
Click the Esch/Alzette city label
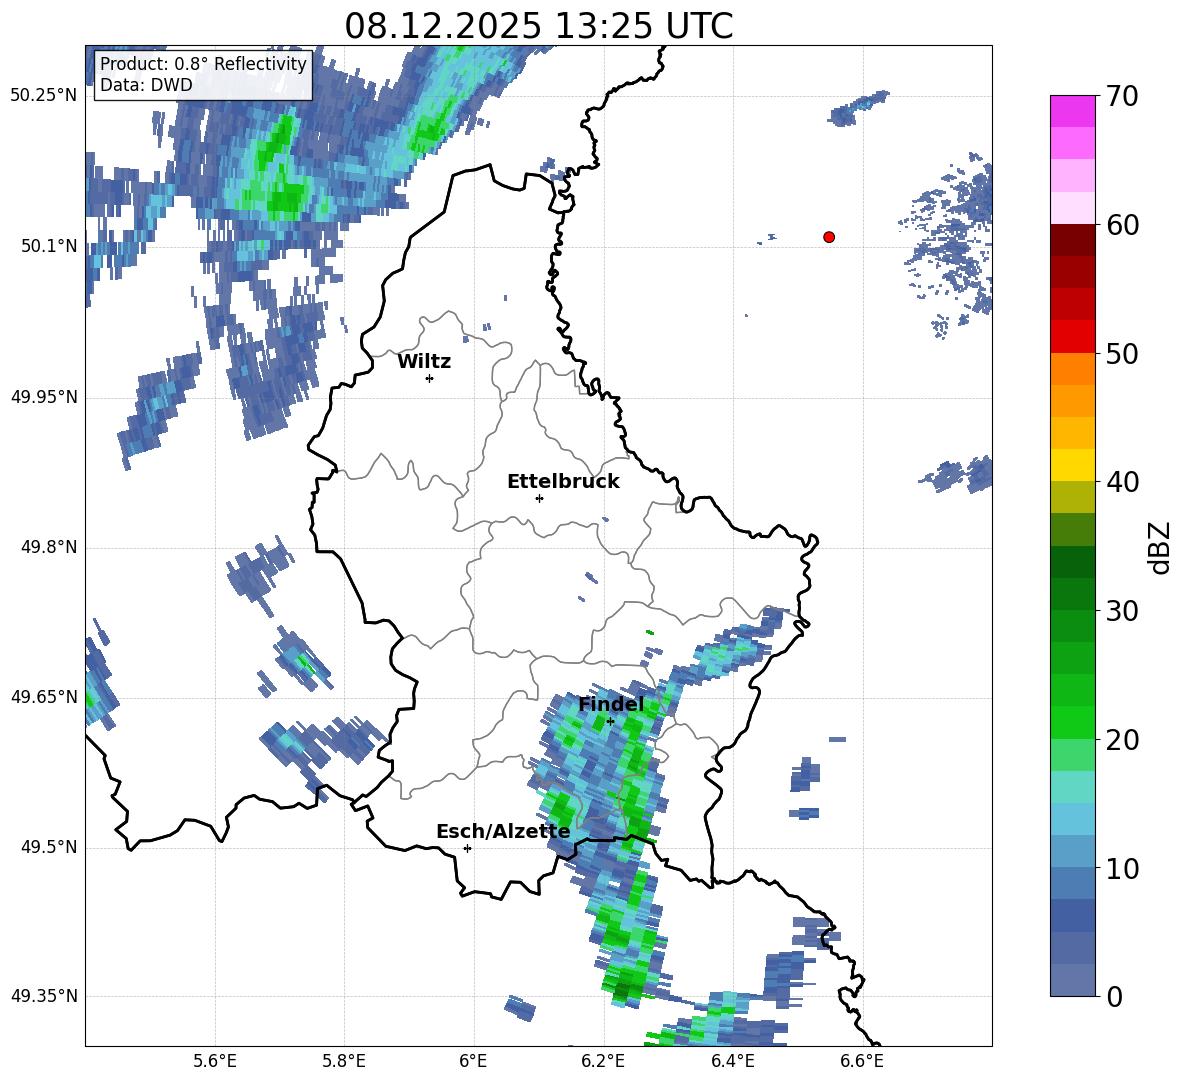click(503, 831)
